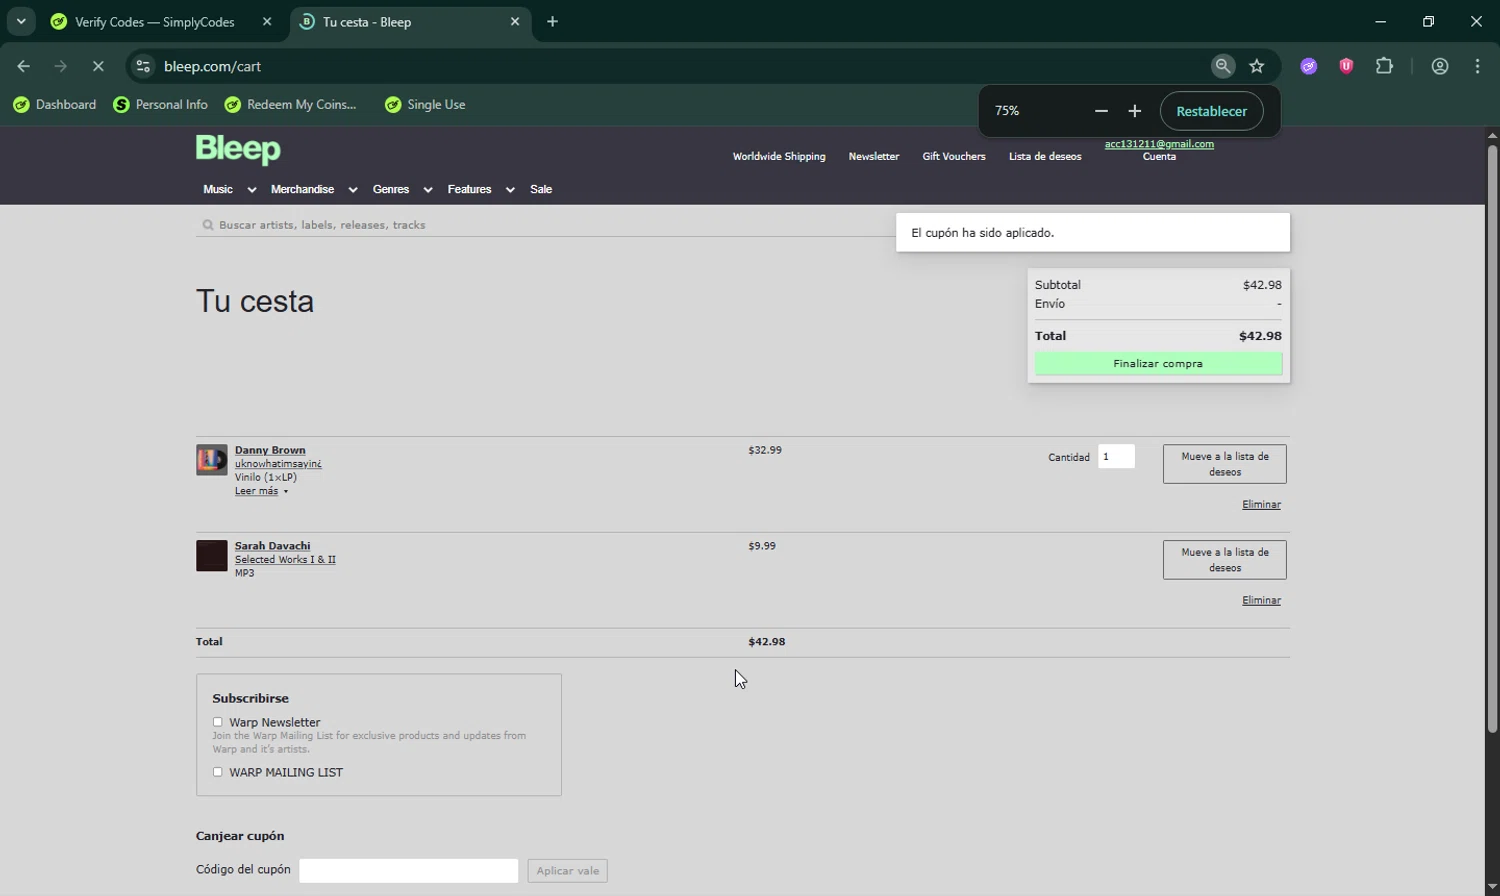Open the Chrome profile icon

pyautogui.click(x=1440, y=66)
